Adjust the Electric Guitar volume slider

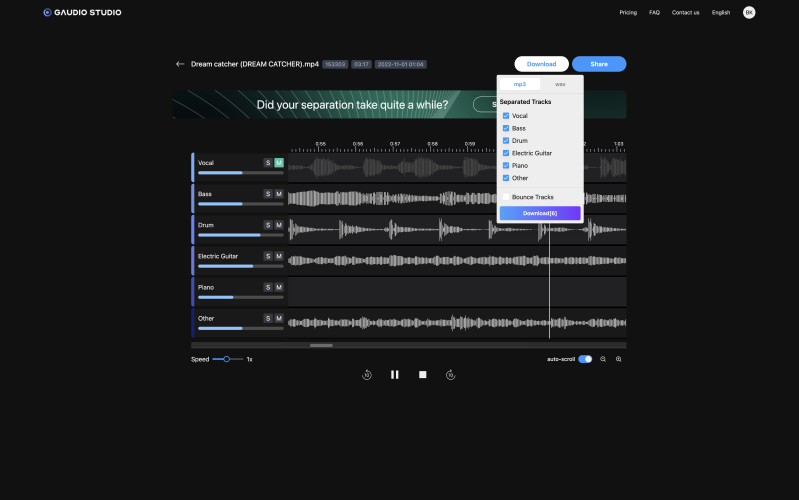(241, 266)
